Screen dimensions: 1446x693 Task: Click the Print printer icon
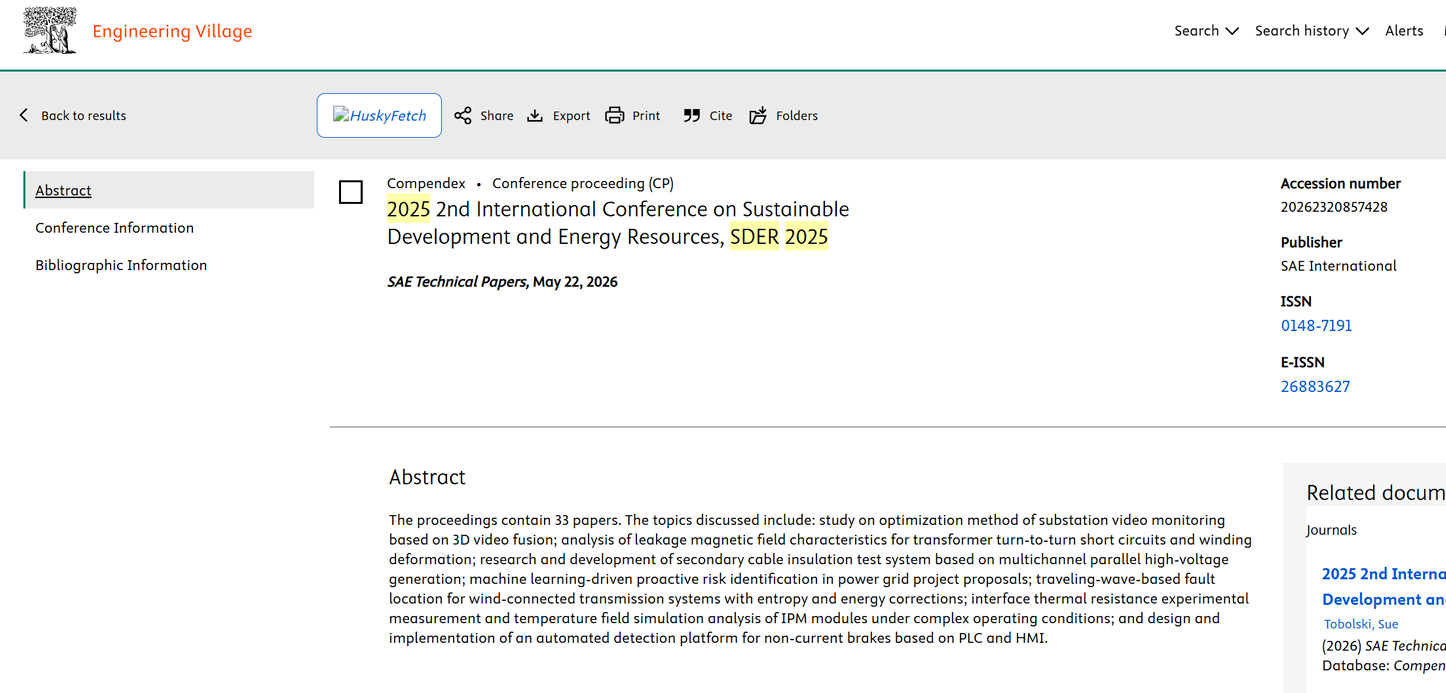[x=615, y=116]
